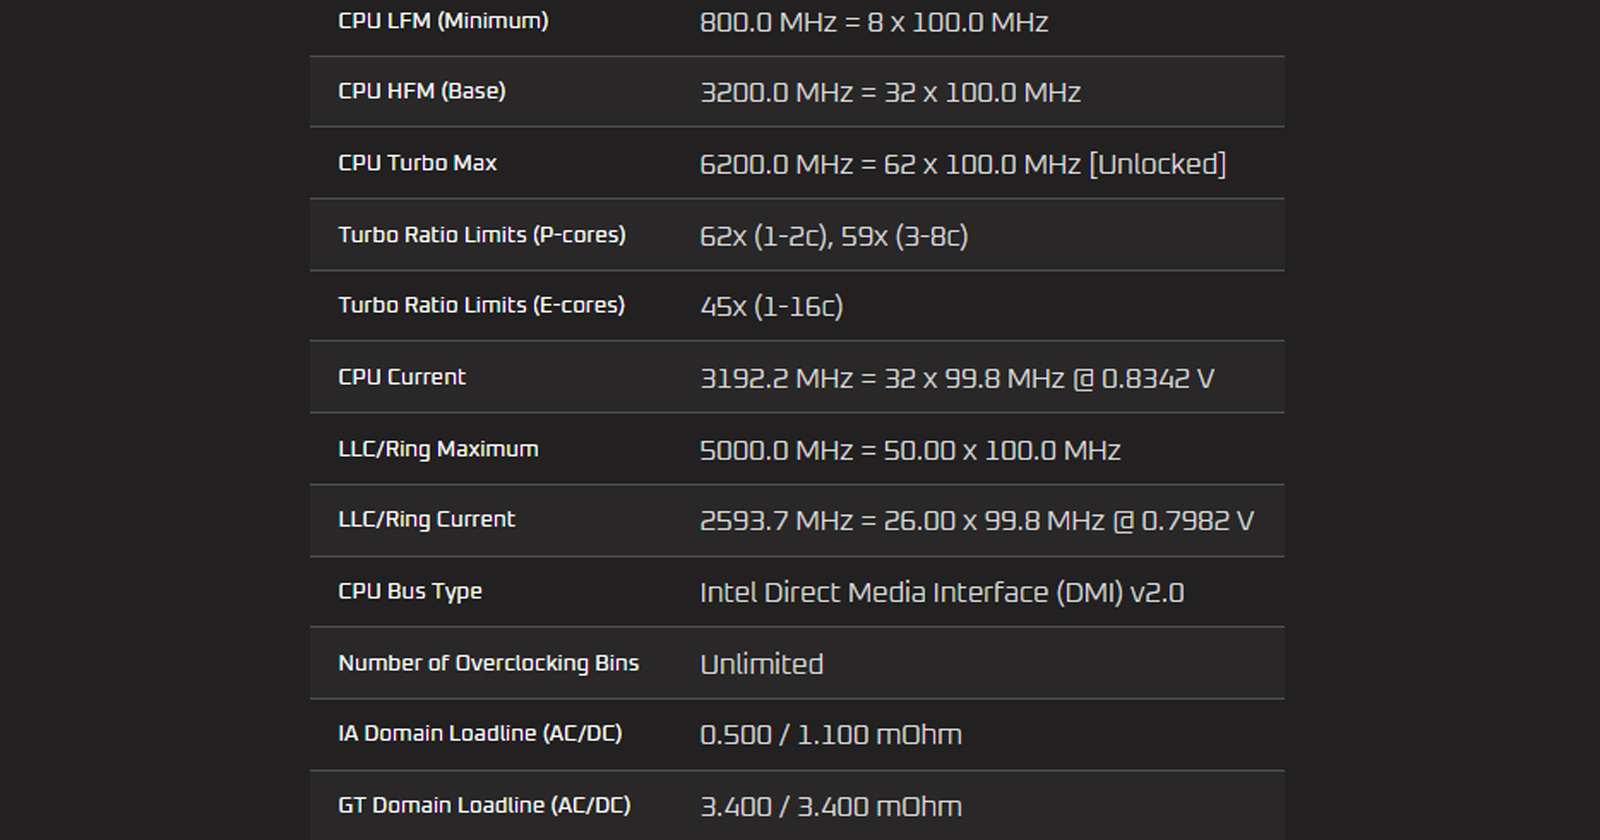Screen dimensions: 1600x840
Task: Select the 3200.0 MHz base frequency value
Action: 890,93
